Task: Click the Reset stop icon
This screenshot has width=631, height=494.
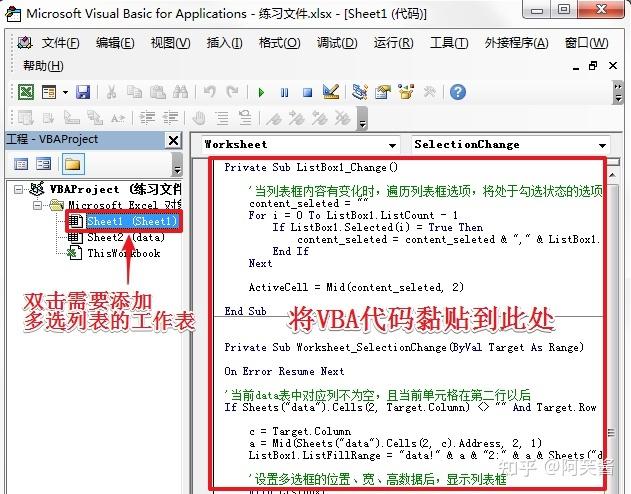Action: coord(307,93)
